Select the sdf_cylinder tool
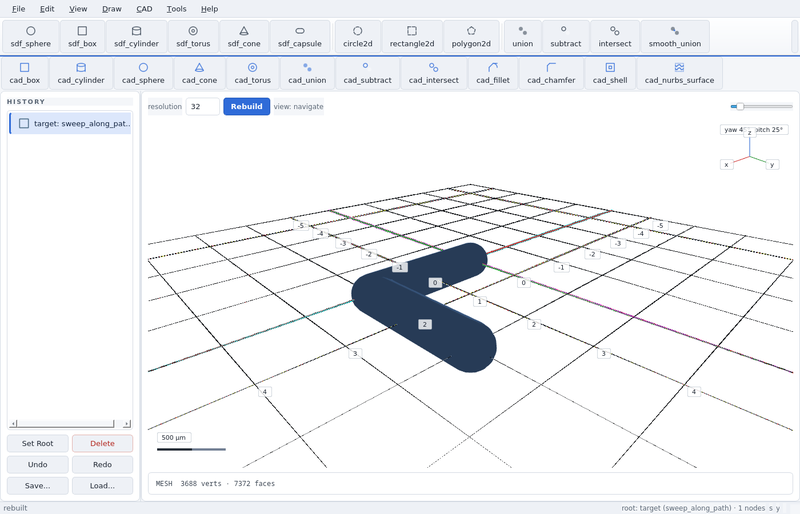The image size is (800, 514). coord(136,37)
